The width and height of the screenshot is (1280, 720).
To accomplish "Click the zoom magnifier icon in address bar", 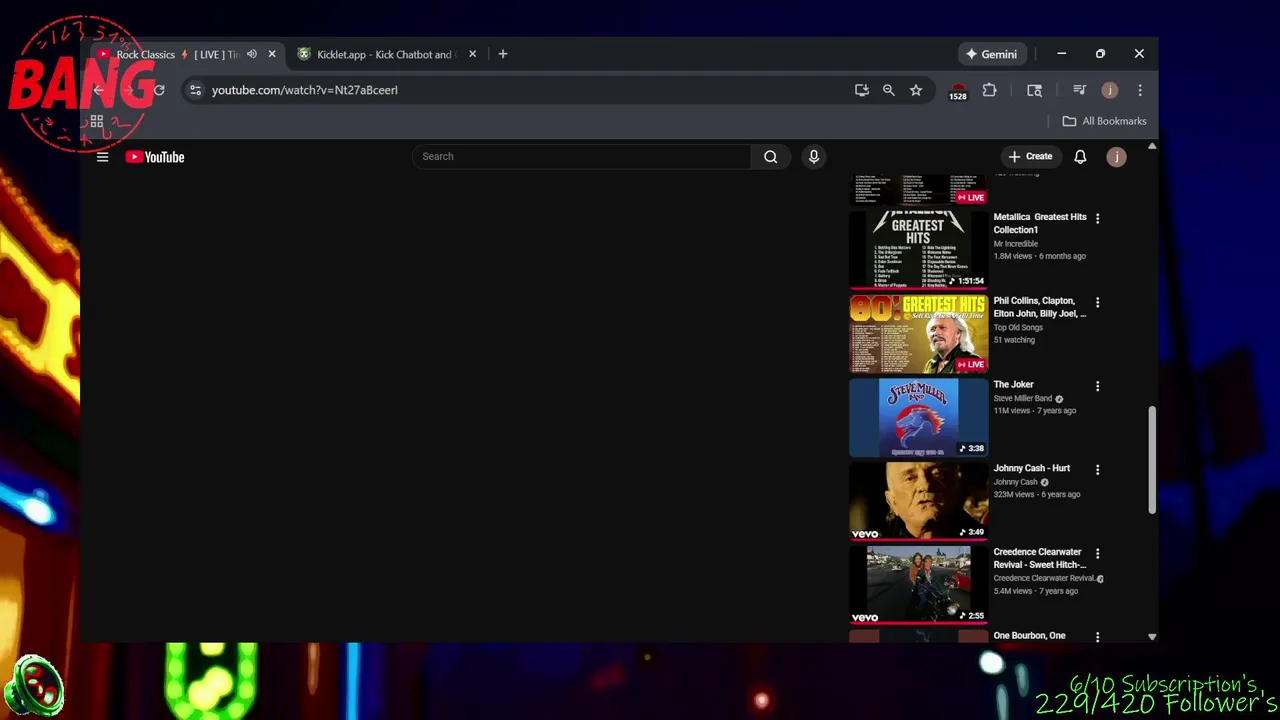I will (889, 90).
